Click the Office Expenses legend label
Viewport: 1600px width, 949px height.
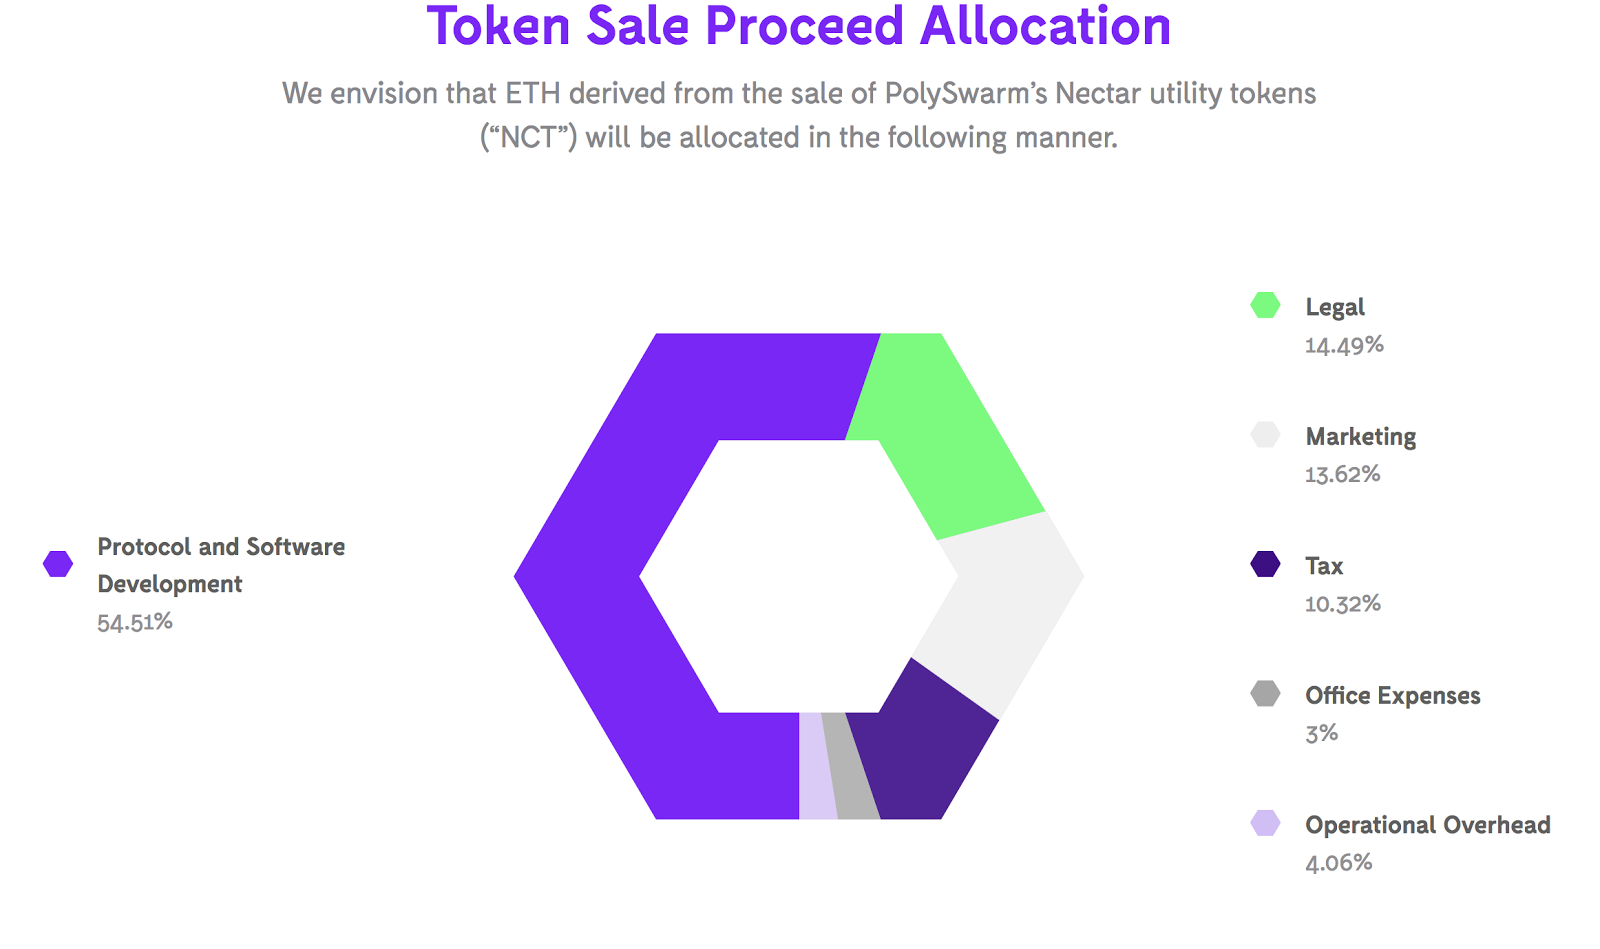pyautogui.click(x=1392, y=696)
